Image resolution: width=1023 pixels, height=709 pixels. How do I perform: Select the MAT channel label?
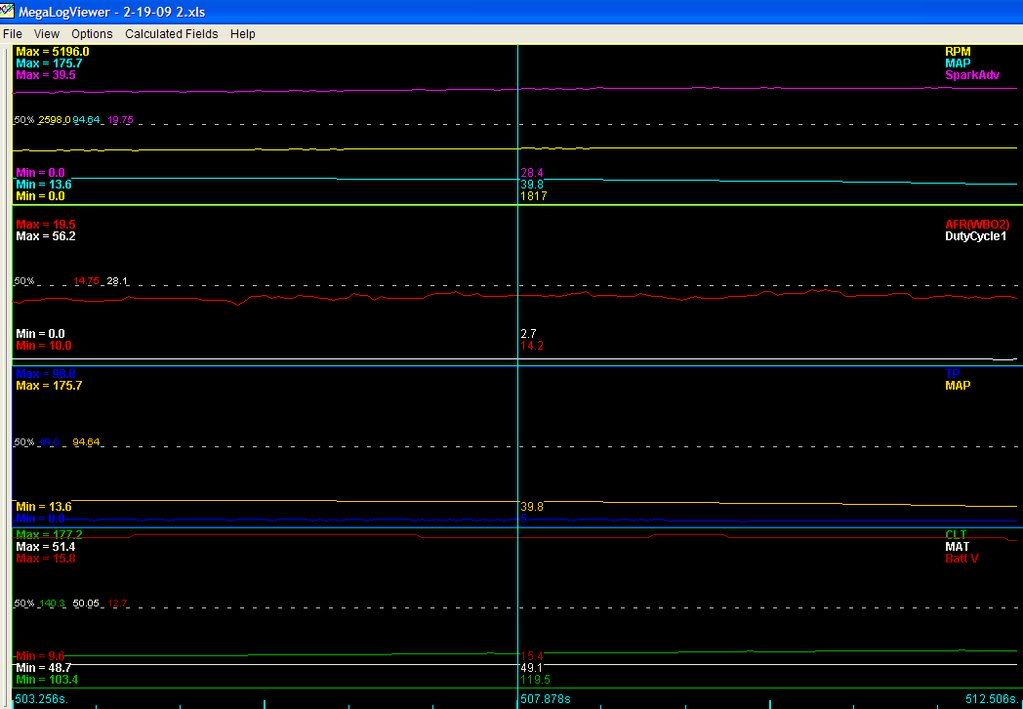(x=957, y=546)
